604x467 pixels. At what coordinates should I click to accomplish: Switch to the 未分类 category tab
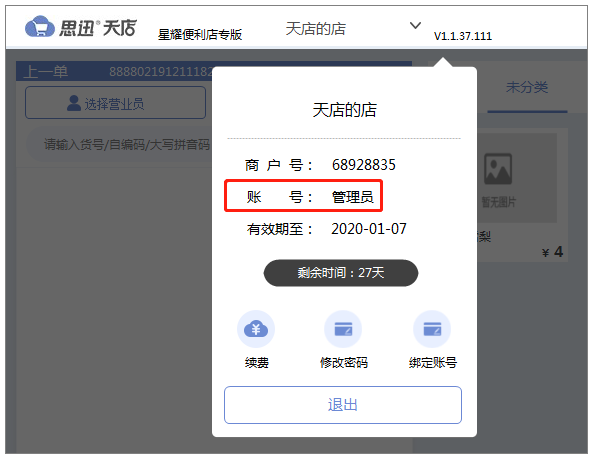[527, 87]
